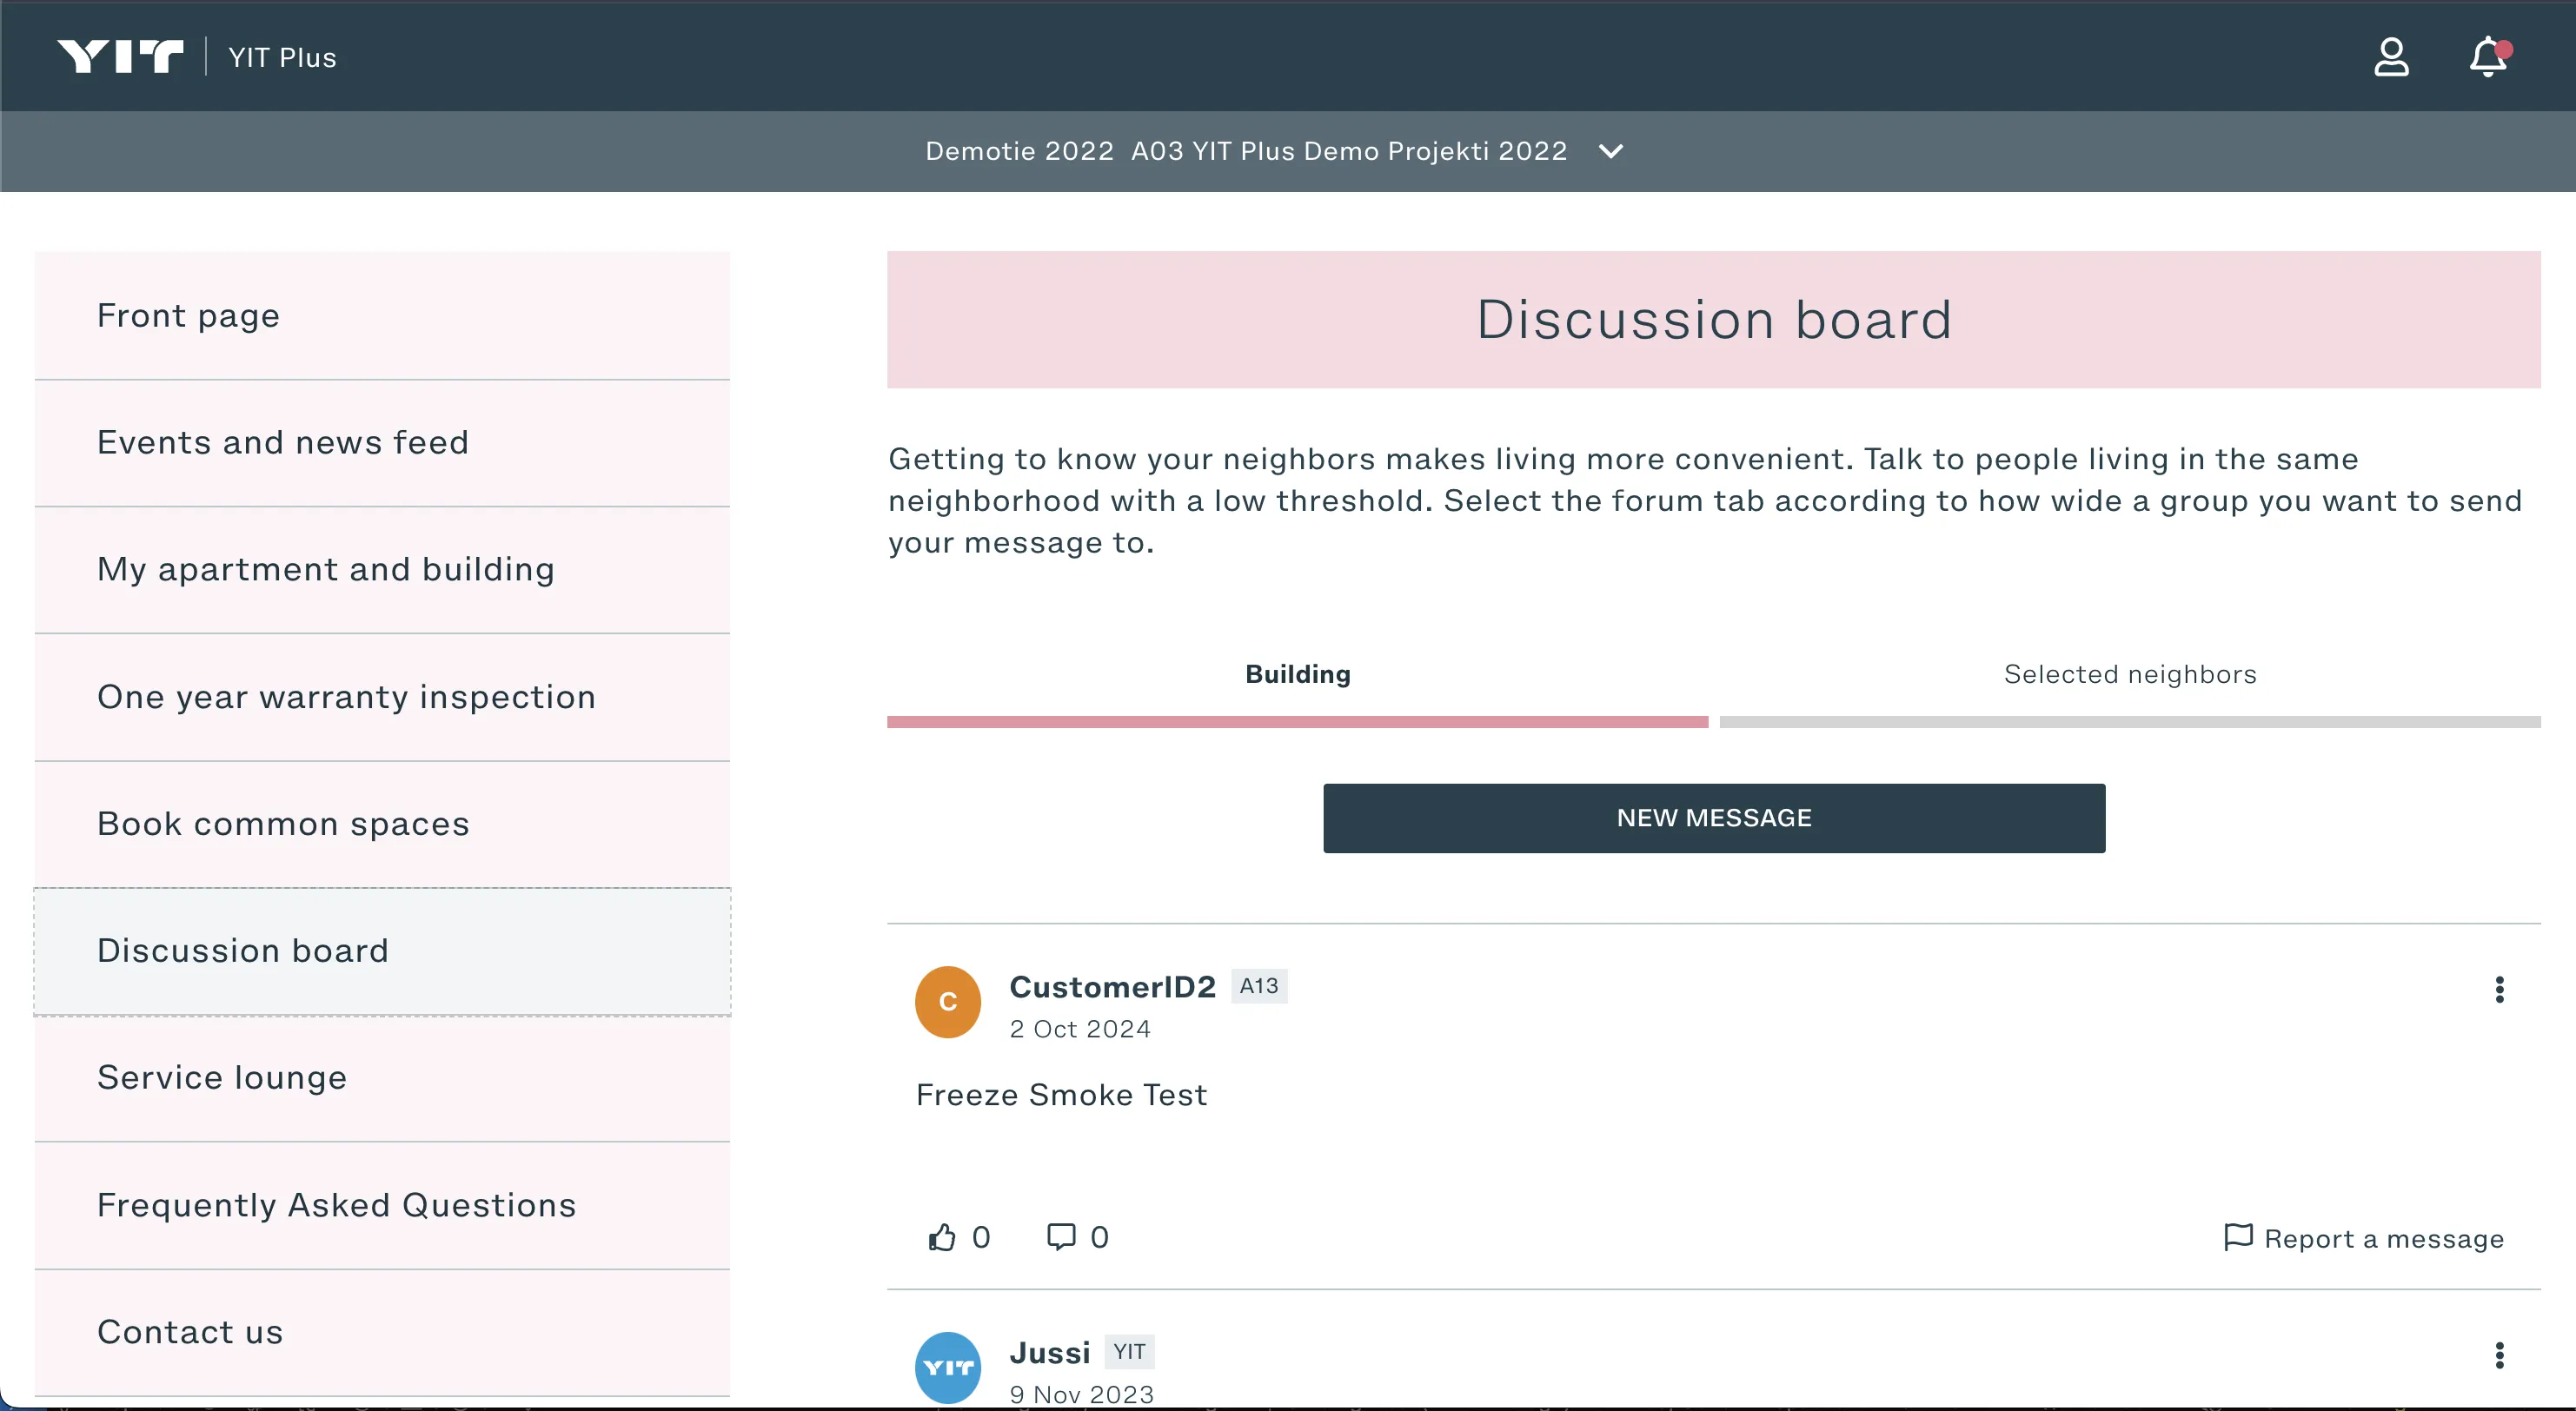Click CustomerID2 orange avatar

[947, 1002]
